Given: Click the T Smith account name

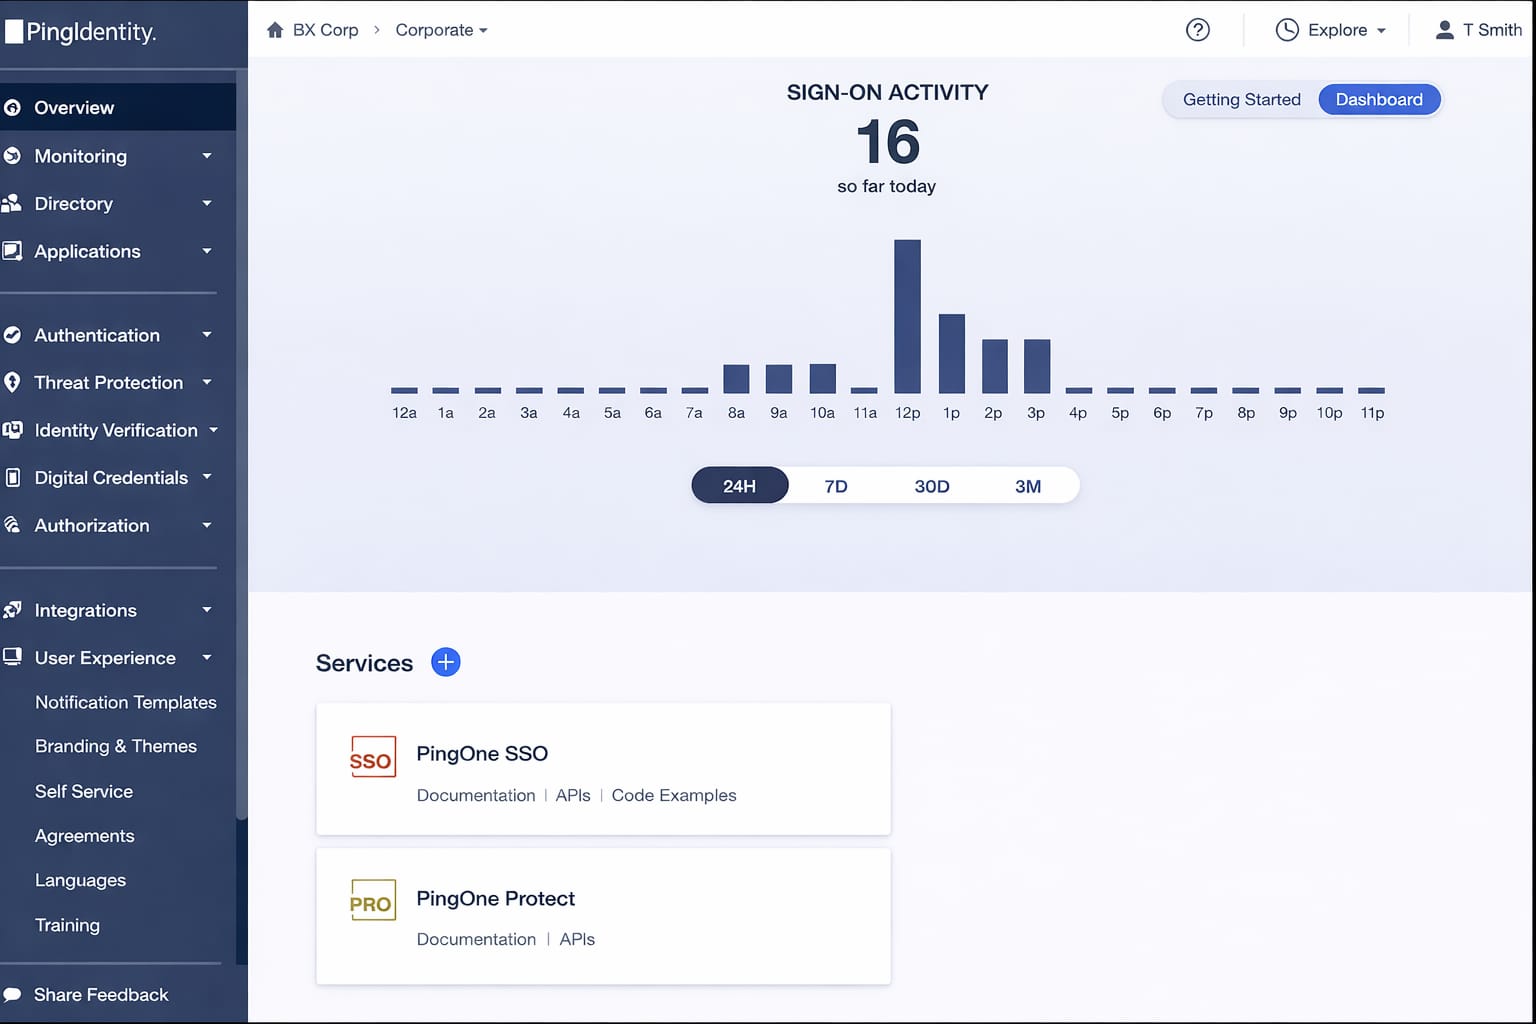Looking at the screenshot, I should [x=1492, y=30].
